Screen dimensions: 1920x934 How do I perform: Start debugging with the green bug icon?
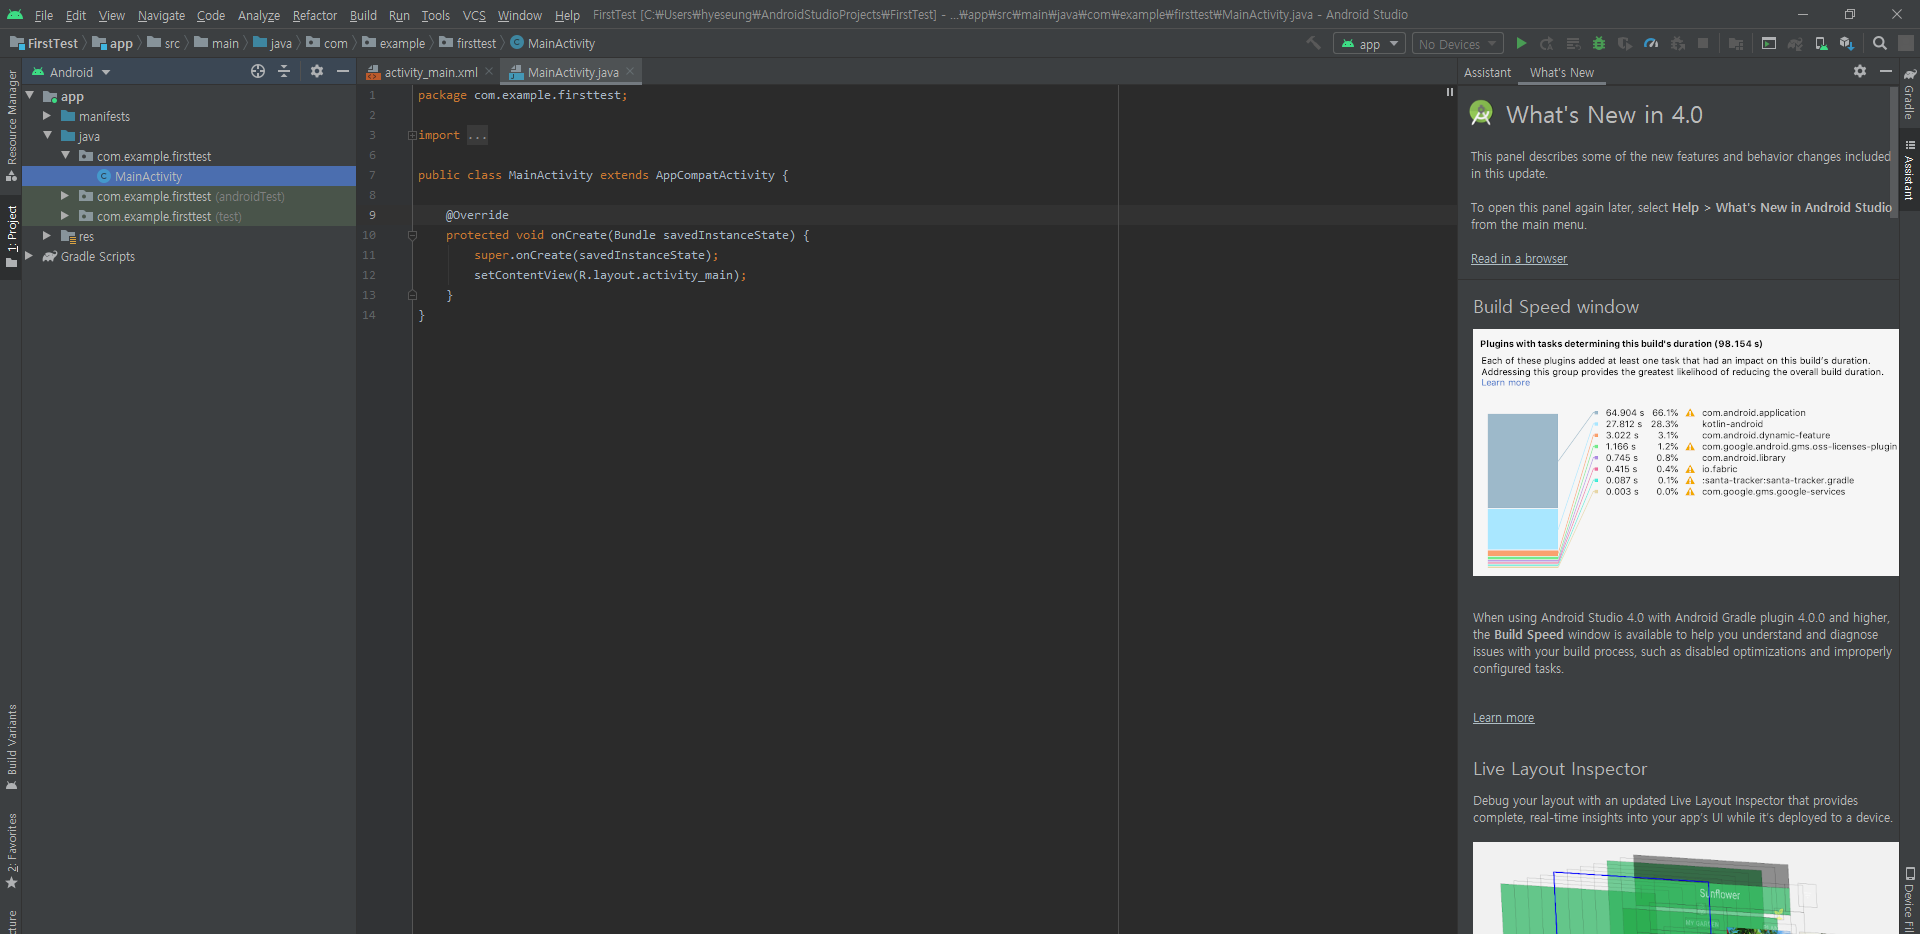click(x=1599, y=43)
